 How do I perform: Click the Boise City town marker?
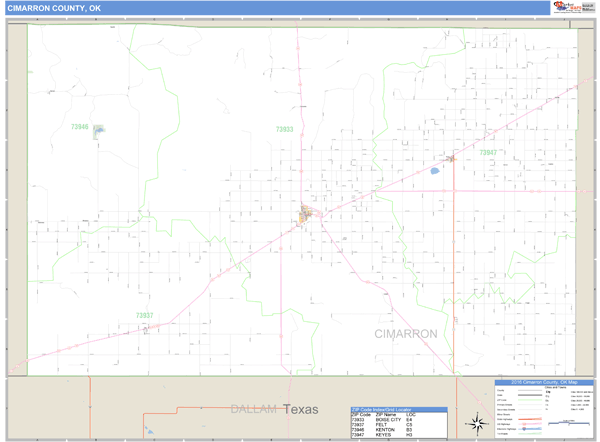click(307, 213)
